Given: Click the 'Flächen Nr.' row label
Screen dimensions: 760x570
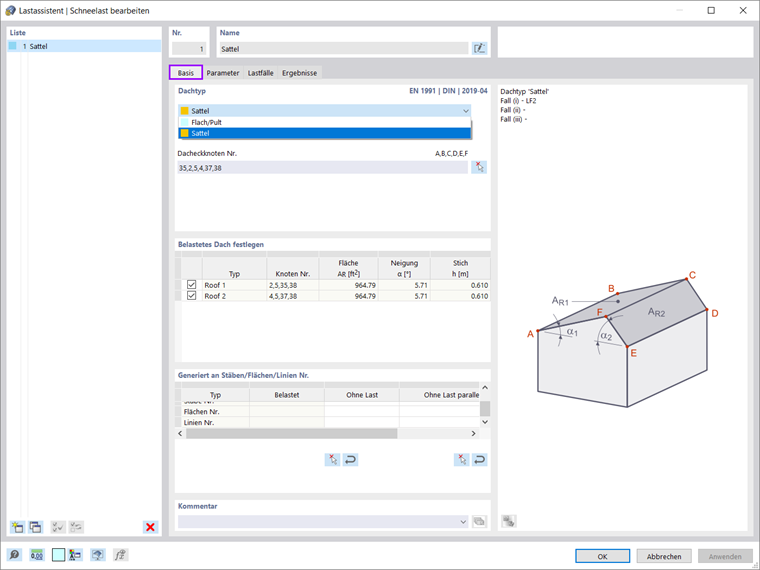Looking at the screenshot, I should coord(202,412).
